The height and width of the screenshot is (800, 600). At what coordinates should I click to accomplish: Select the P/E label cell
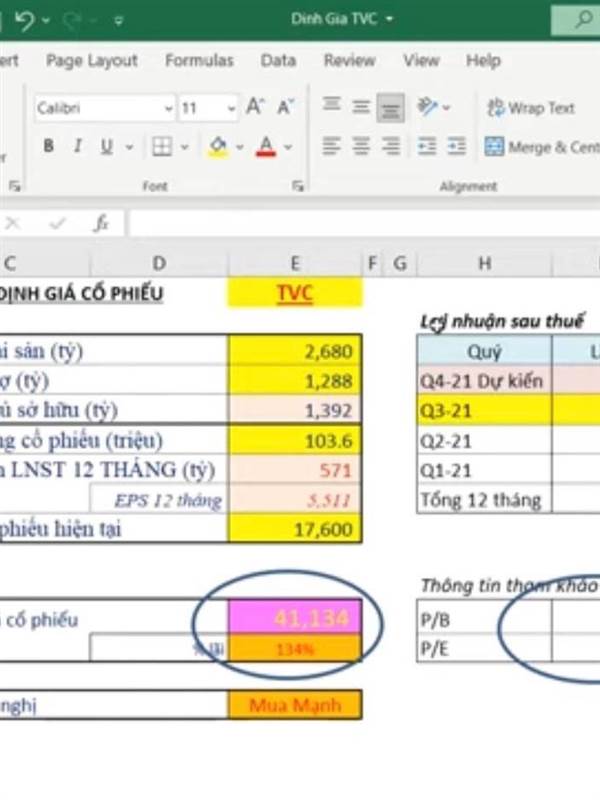pos(484,648)
